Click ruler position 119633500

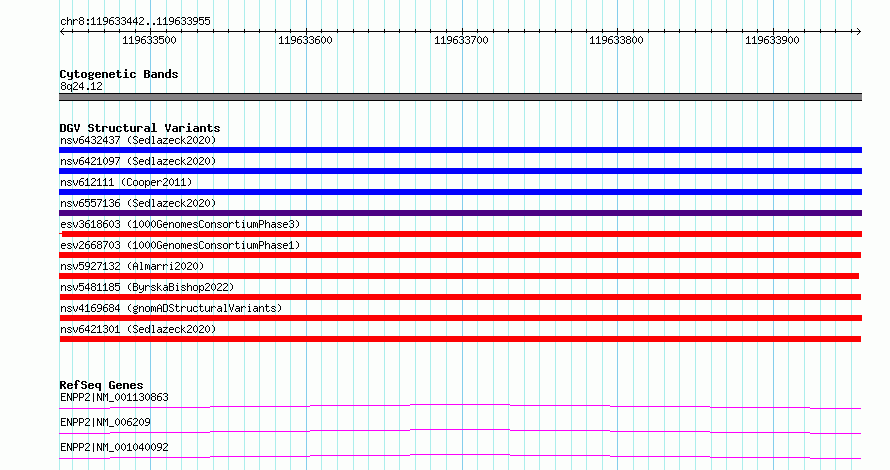149,40
